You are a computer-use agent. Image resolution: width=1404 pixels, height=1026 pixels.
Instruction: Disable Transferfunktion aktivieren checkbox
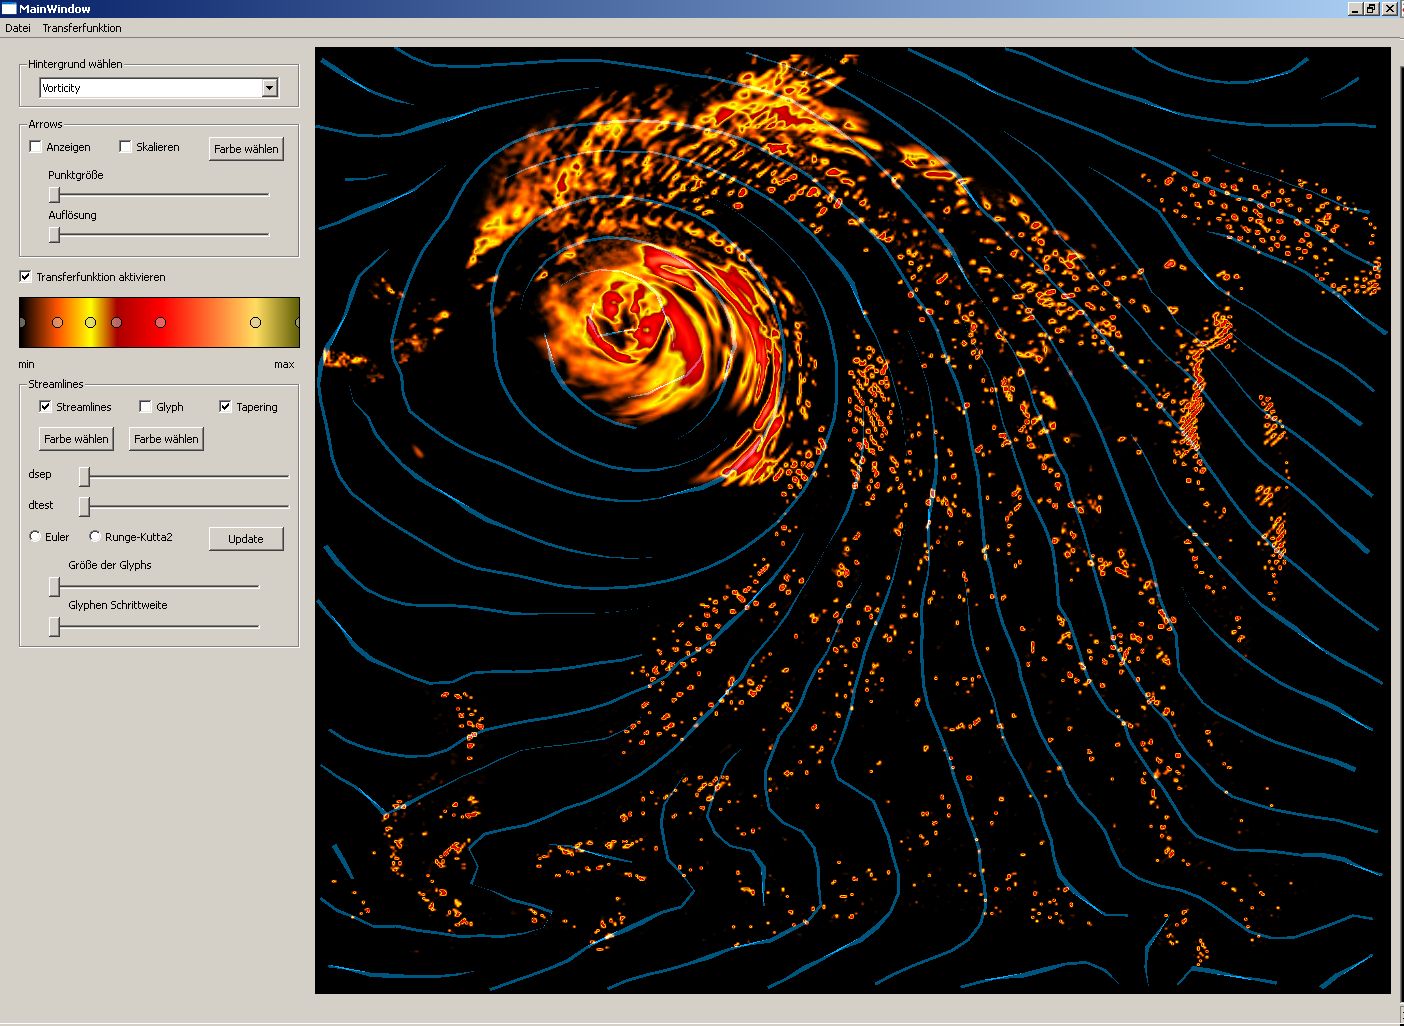click(x=26, y=277)
